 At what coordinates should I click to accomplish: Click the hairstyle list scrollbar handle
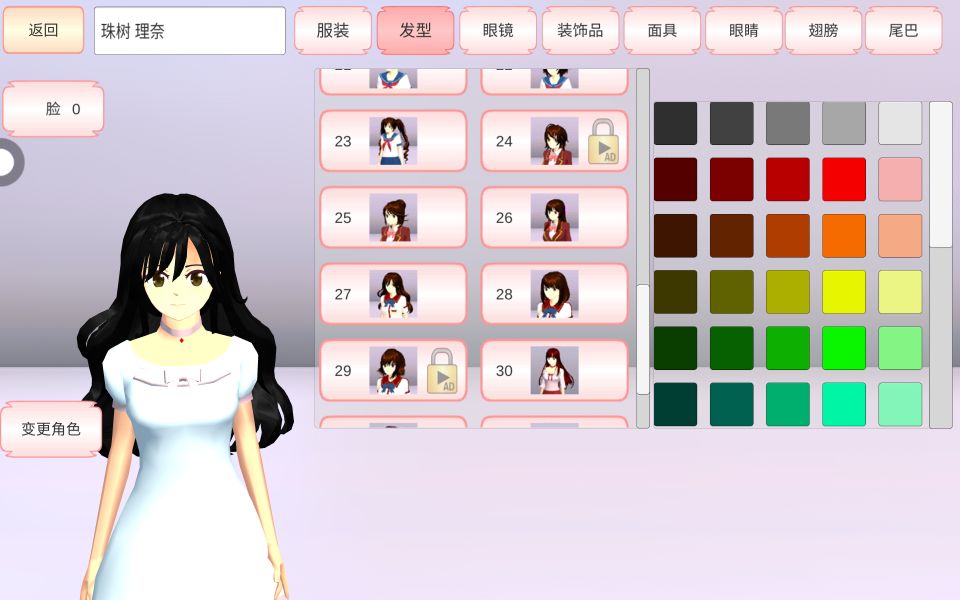click(643, 338)
